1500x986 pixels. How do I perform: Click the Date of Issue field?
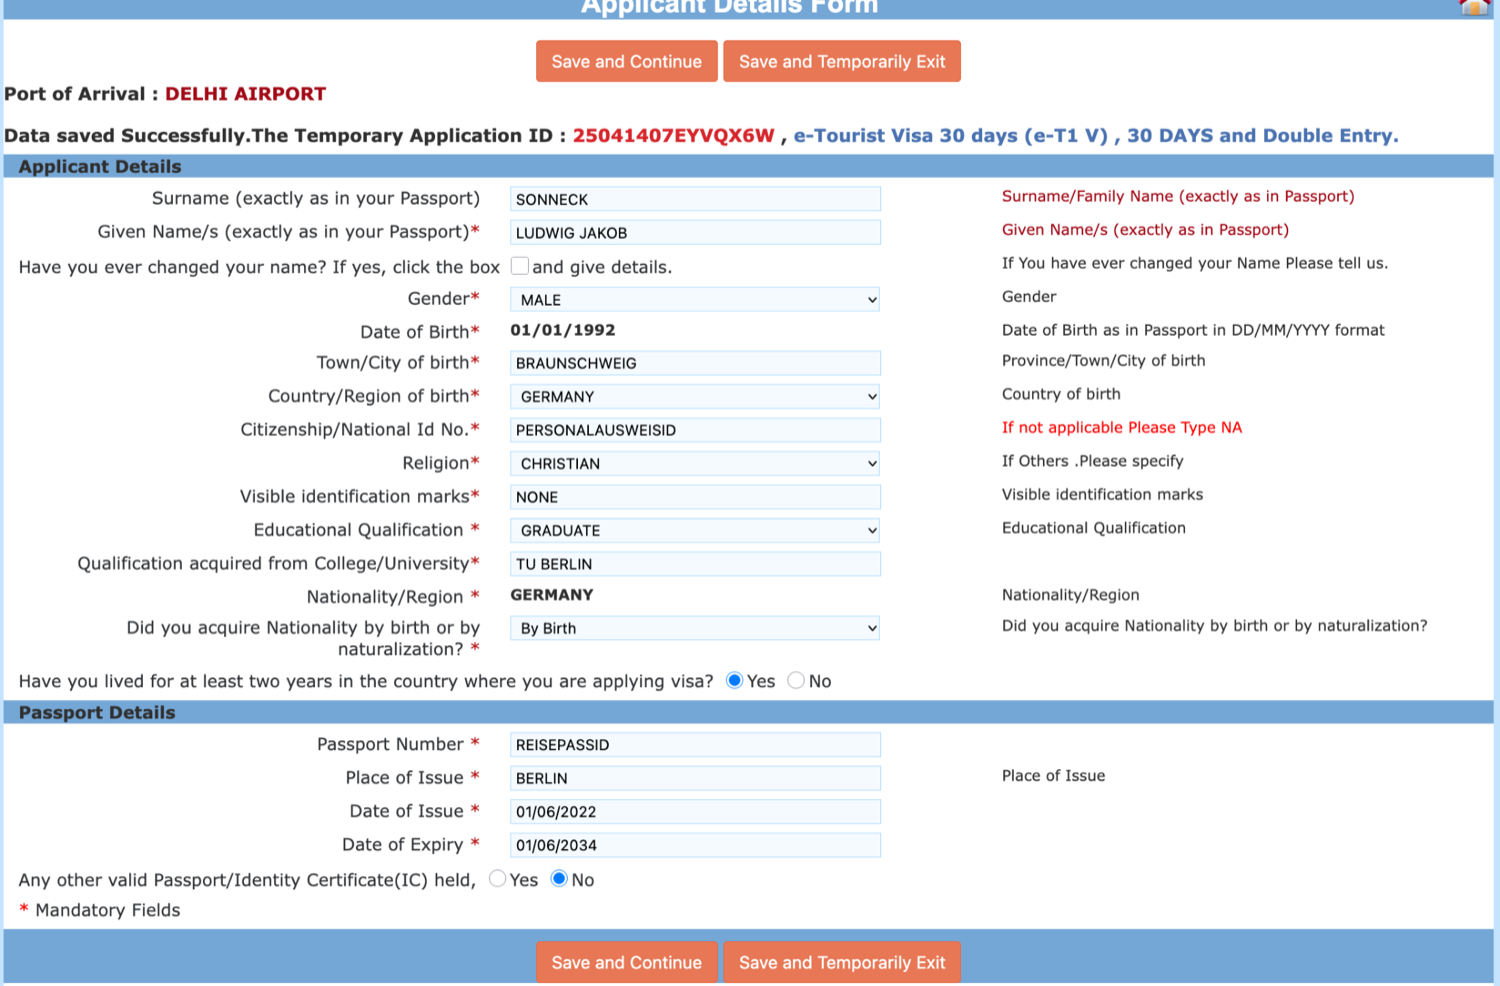tap(695, 811)
